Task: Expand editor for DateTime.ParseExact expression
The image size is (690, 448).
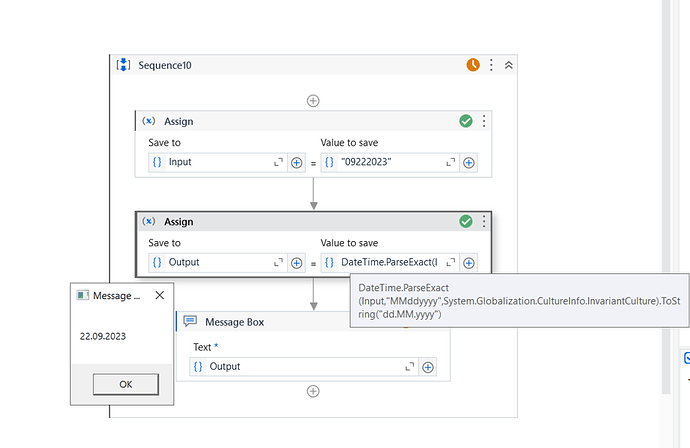Action: (450, 262)
